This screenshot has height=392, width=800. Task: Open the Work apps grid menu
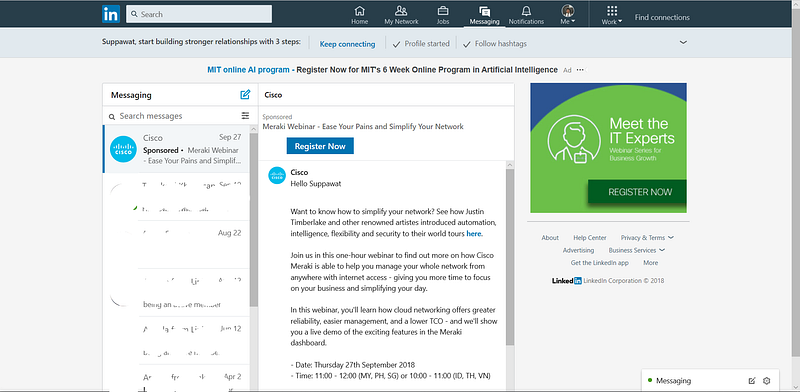coord(612,15)
